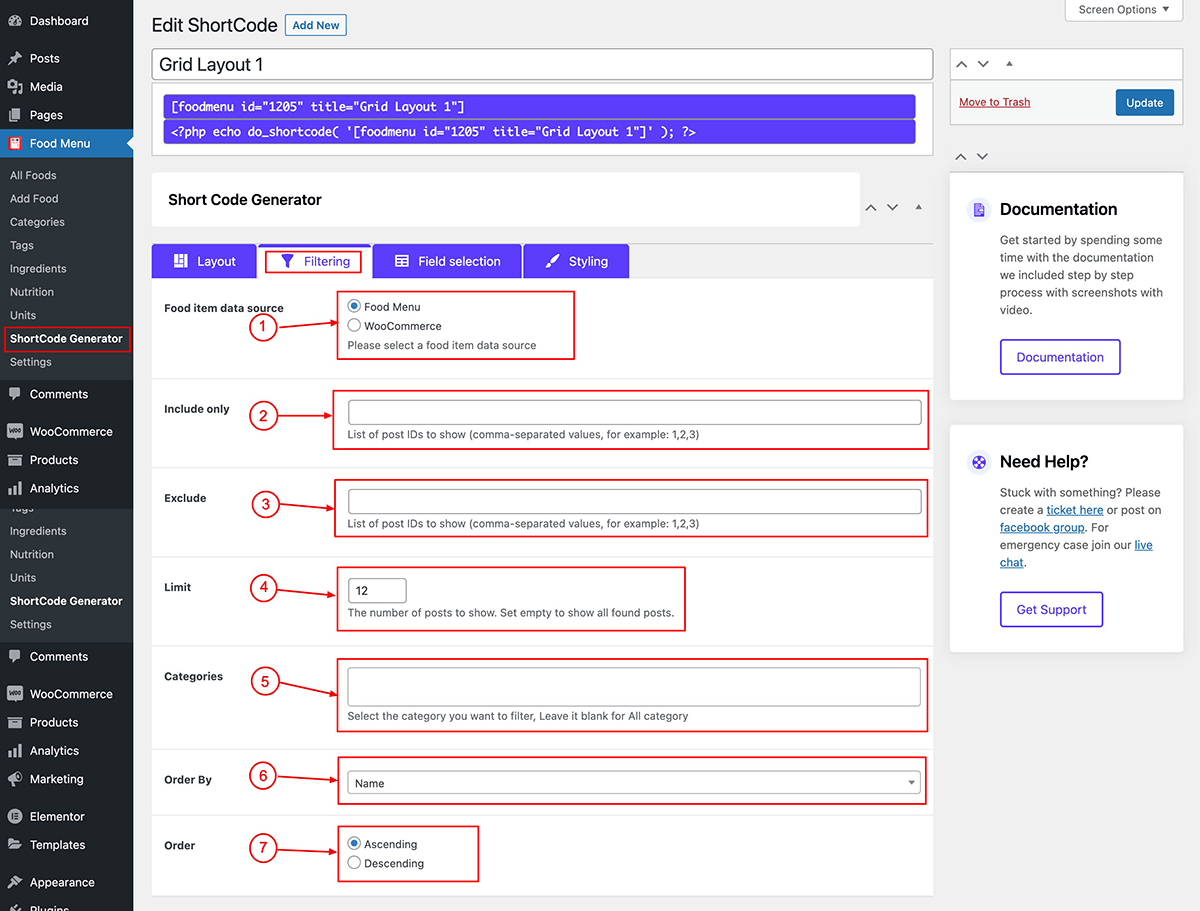
Task: Follow the facebook group link
Action: point(1042,527)
